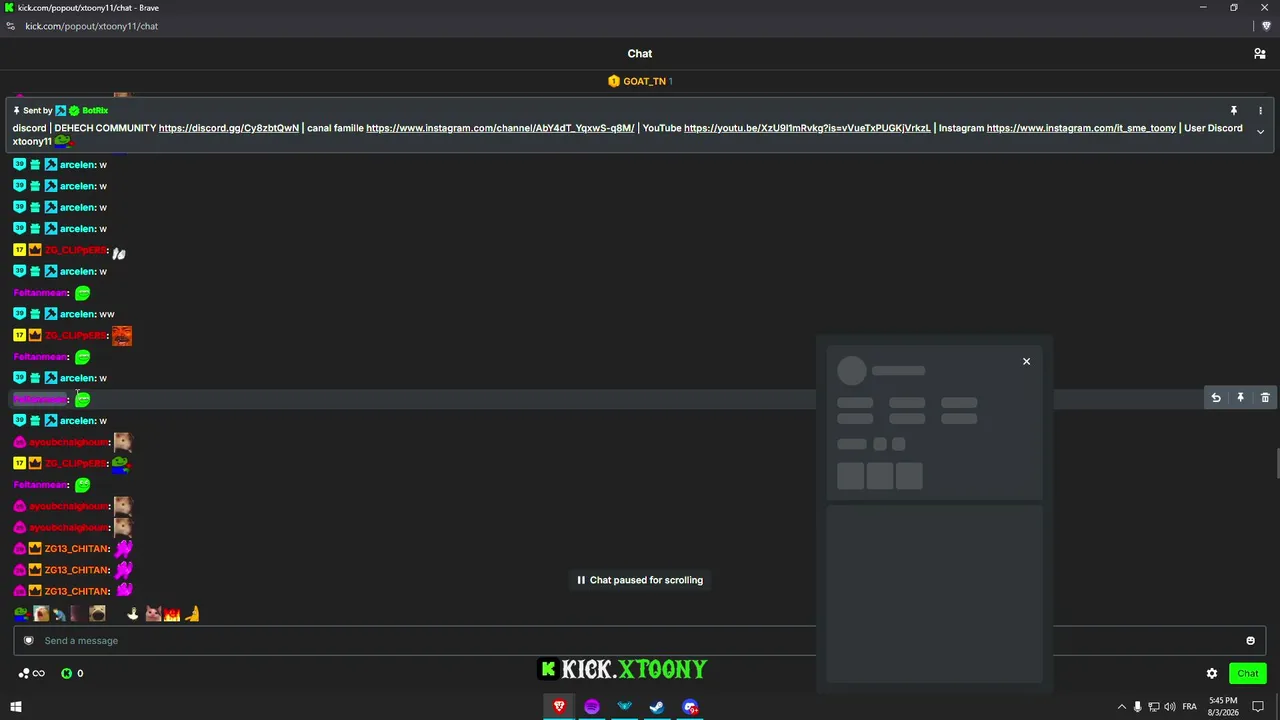Open the YouTube video link
This screenshot has width=1280, height=720.
(x=807, y=128)
